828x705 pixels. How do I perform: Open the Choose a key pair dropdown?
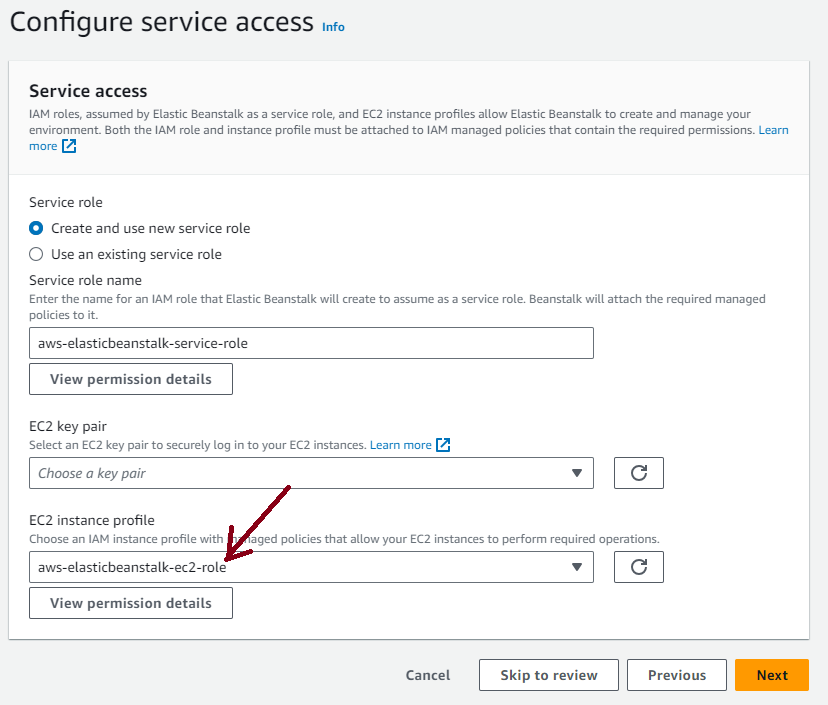click(x=311, y=473)
